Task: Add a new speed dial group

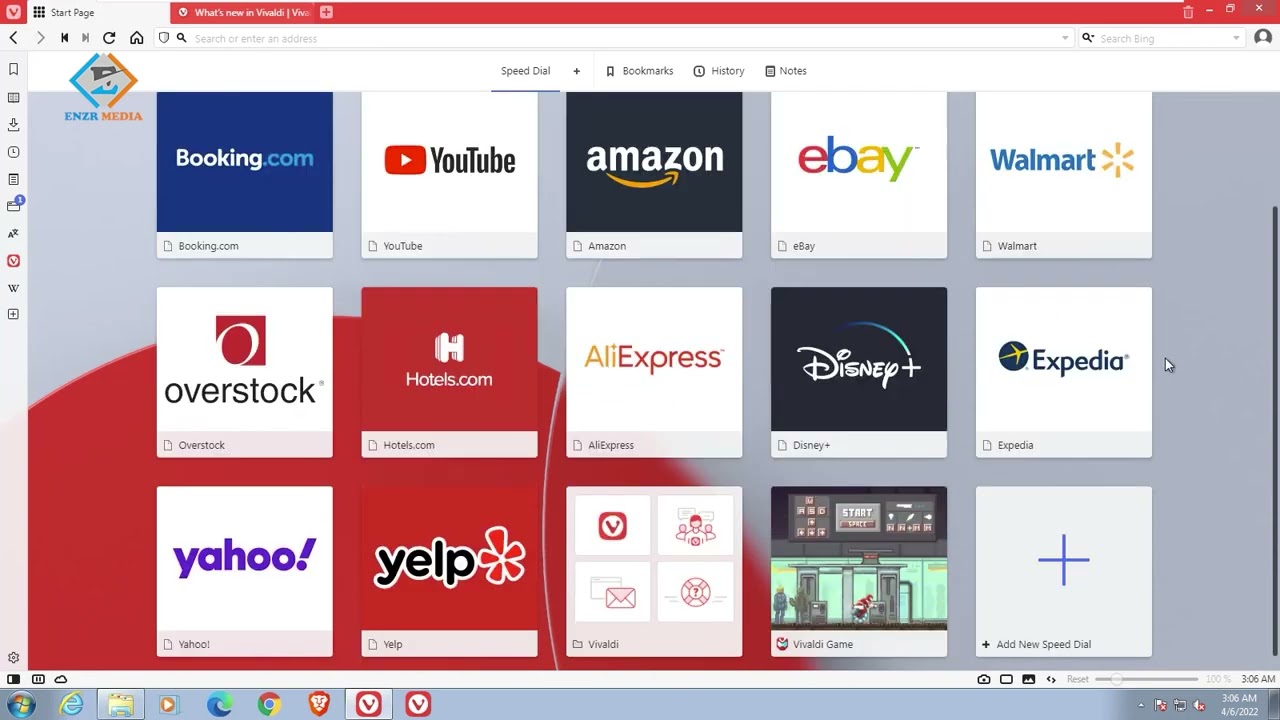Action: click(576, 71)
